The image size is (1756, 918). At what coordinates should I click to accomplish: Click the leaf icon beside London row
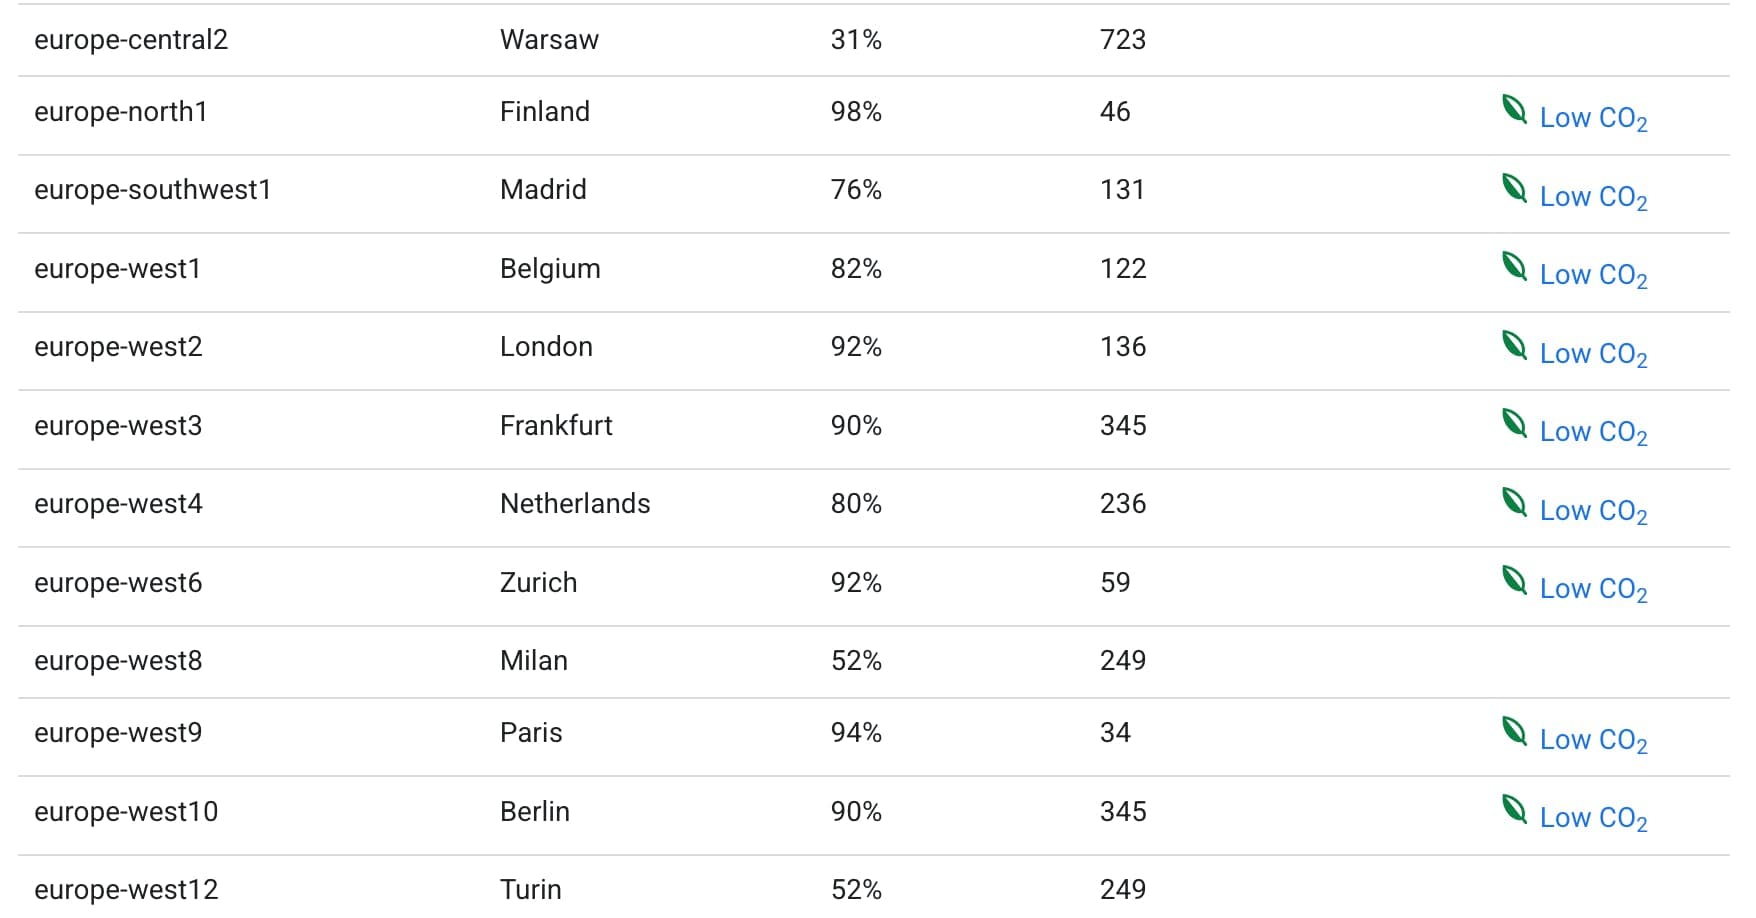click(1514, 345)
